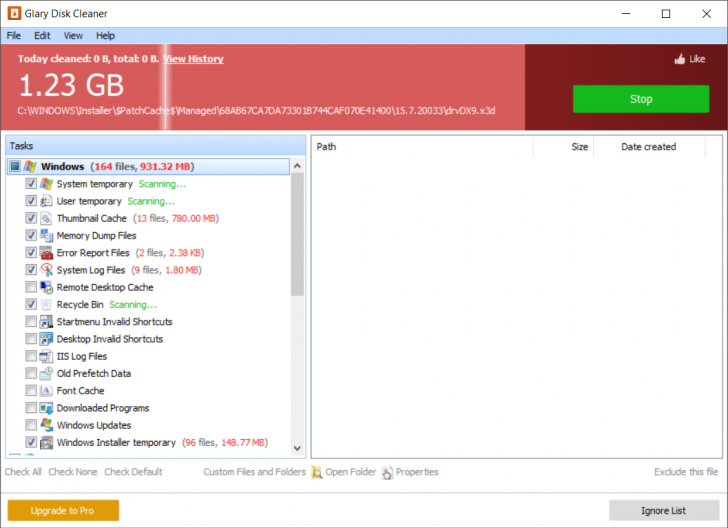The image size is (728, 528).
Task: Click the Recycle Bin icon
Action: coord(46,305)
